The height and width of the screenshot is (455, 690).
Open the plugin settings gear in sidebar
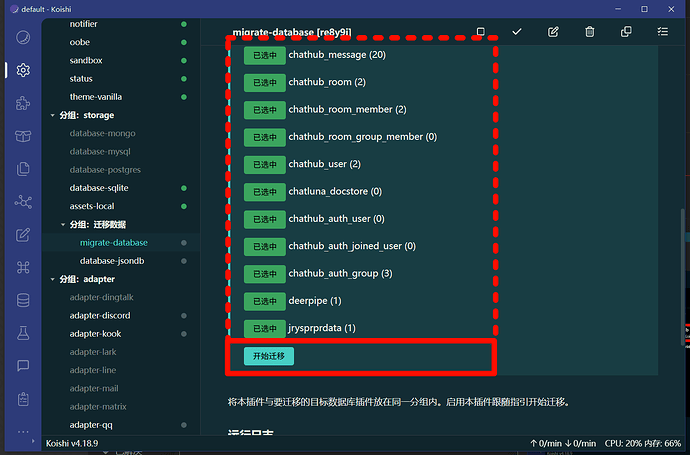click(x=23, y=70)
